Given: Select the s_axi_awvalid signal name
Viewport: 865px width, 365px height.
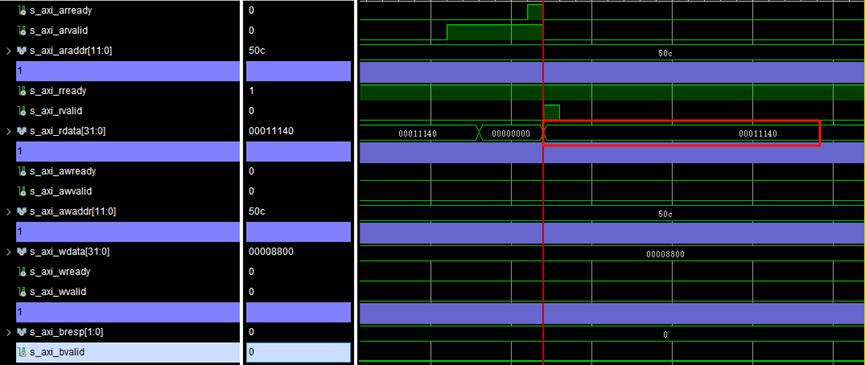Looking at the screenshot, I should click(61, 191).
